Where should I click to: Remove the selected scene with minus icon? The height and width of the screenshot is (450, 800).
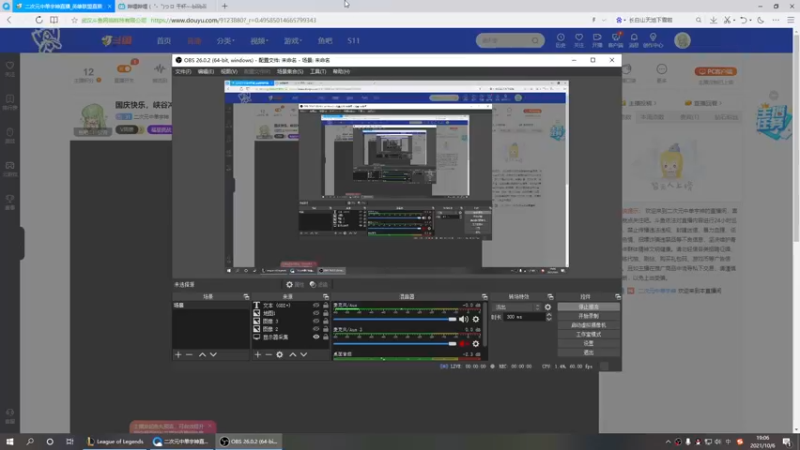coord(189,355)
